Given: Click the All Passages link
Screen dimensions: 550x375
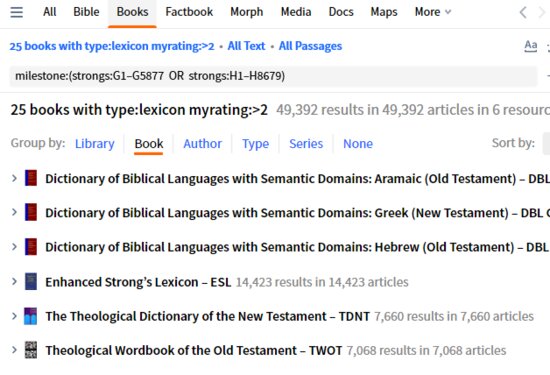Looking at the screenshot, I should tap(310, 46).
